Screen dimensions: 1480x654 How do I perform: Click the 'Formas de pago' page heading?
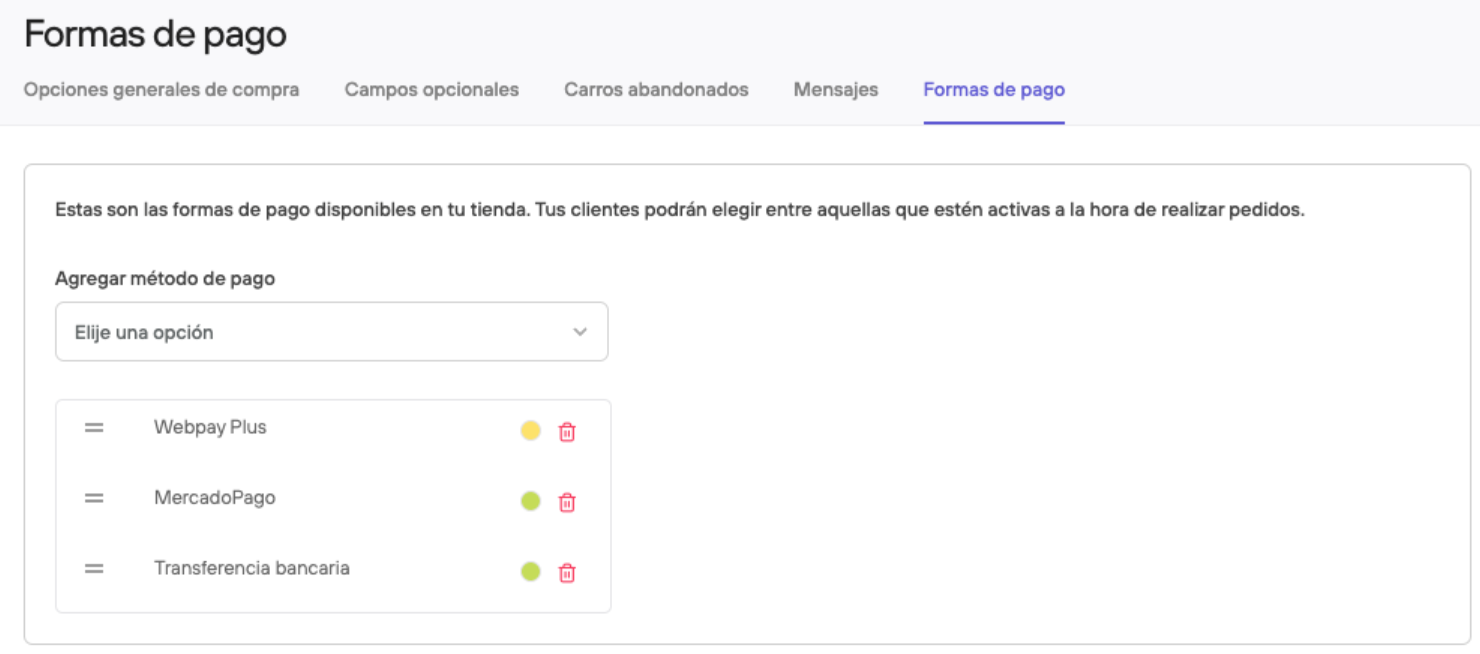click(155, 35)
